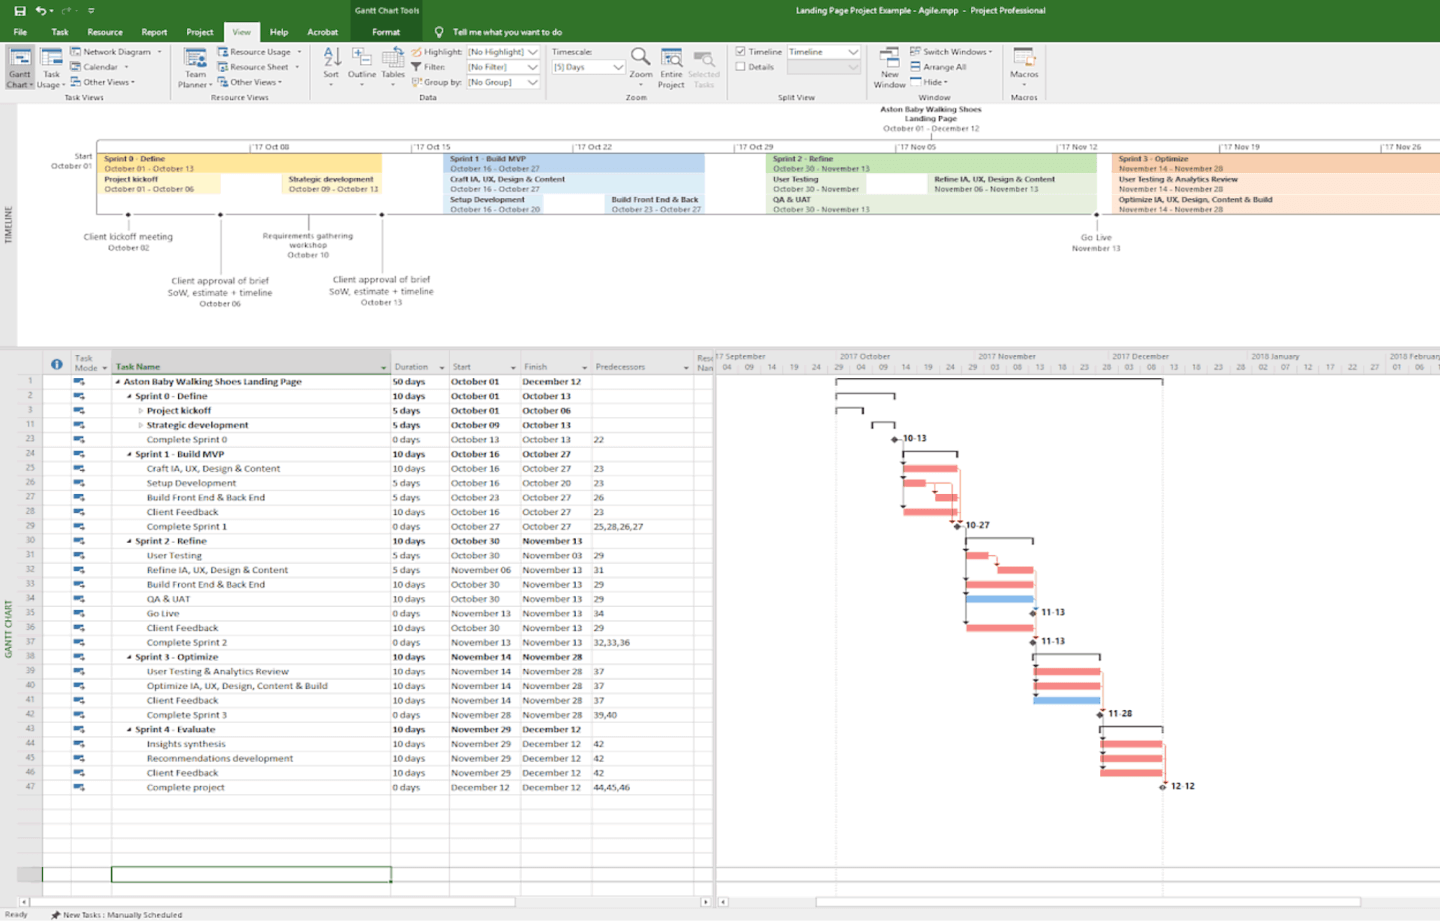Click the blue QA & UAT Gantt bar
This screenshot has width=1440, height=921.
click(1000, 599)
